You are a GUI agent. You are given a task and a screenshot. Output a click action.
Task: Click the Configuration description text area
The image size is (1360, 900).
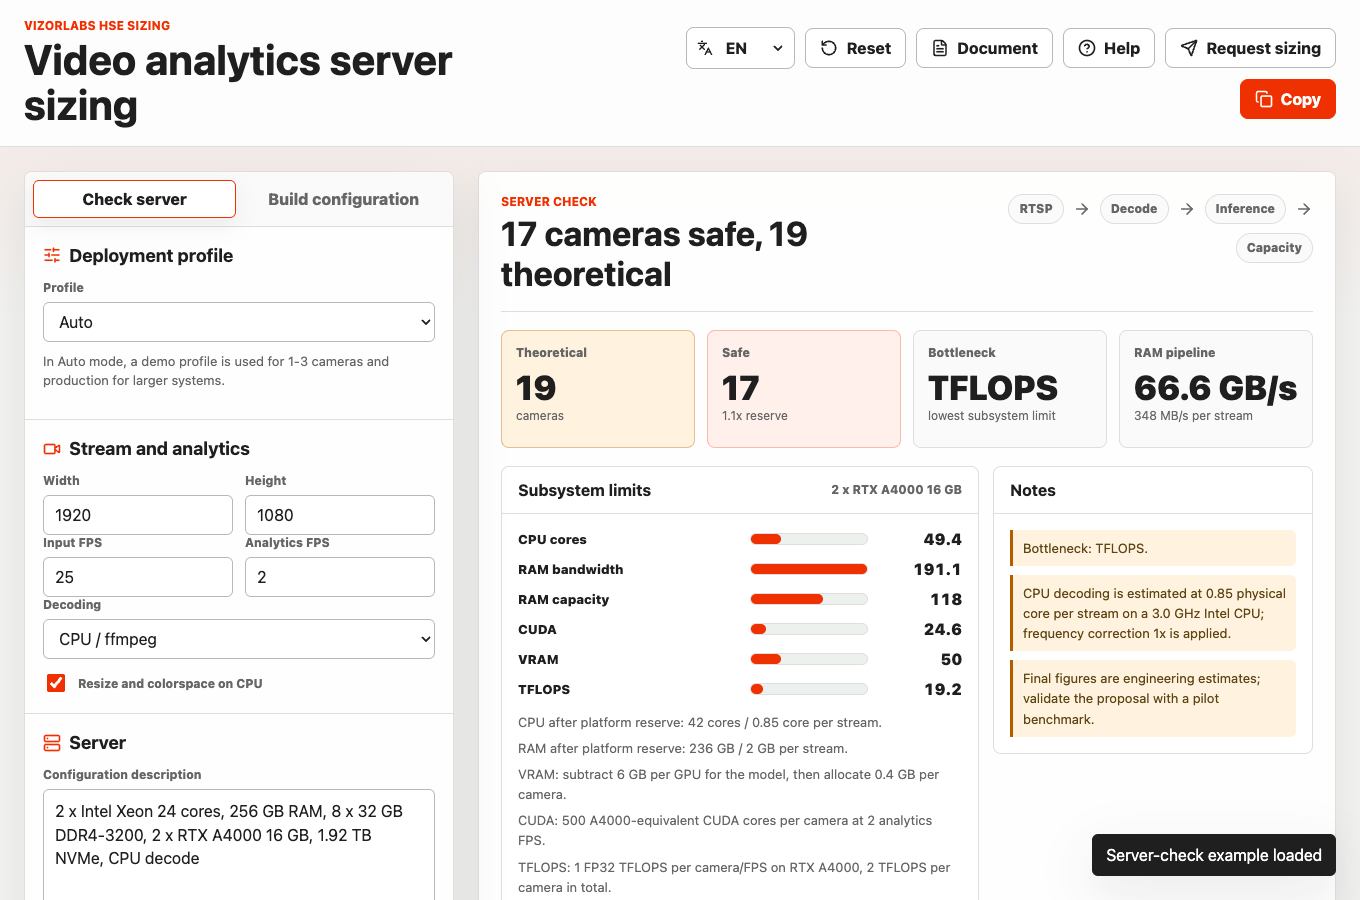click(239, 844)
